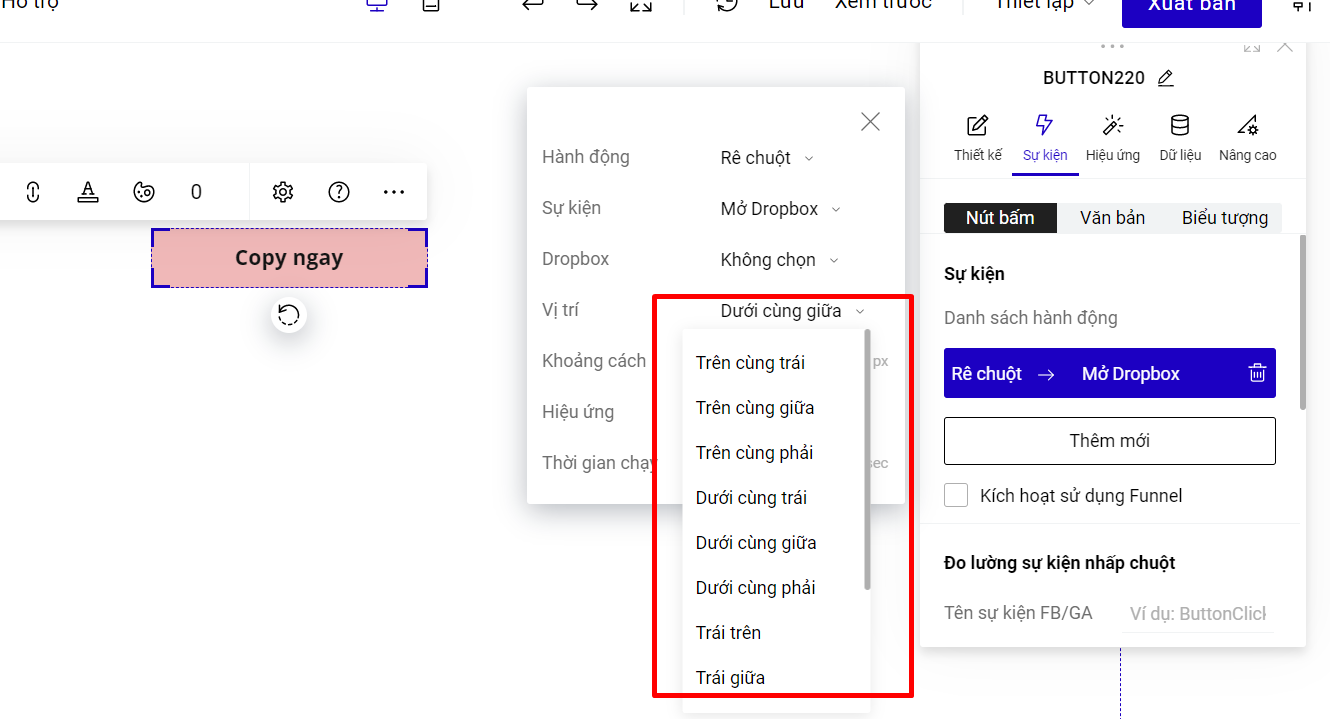Expand the Hành động Rê chuột dropdown

click(767, 158)
